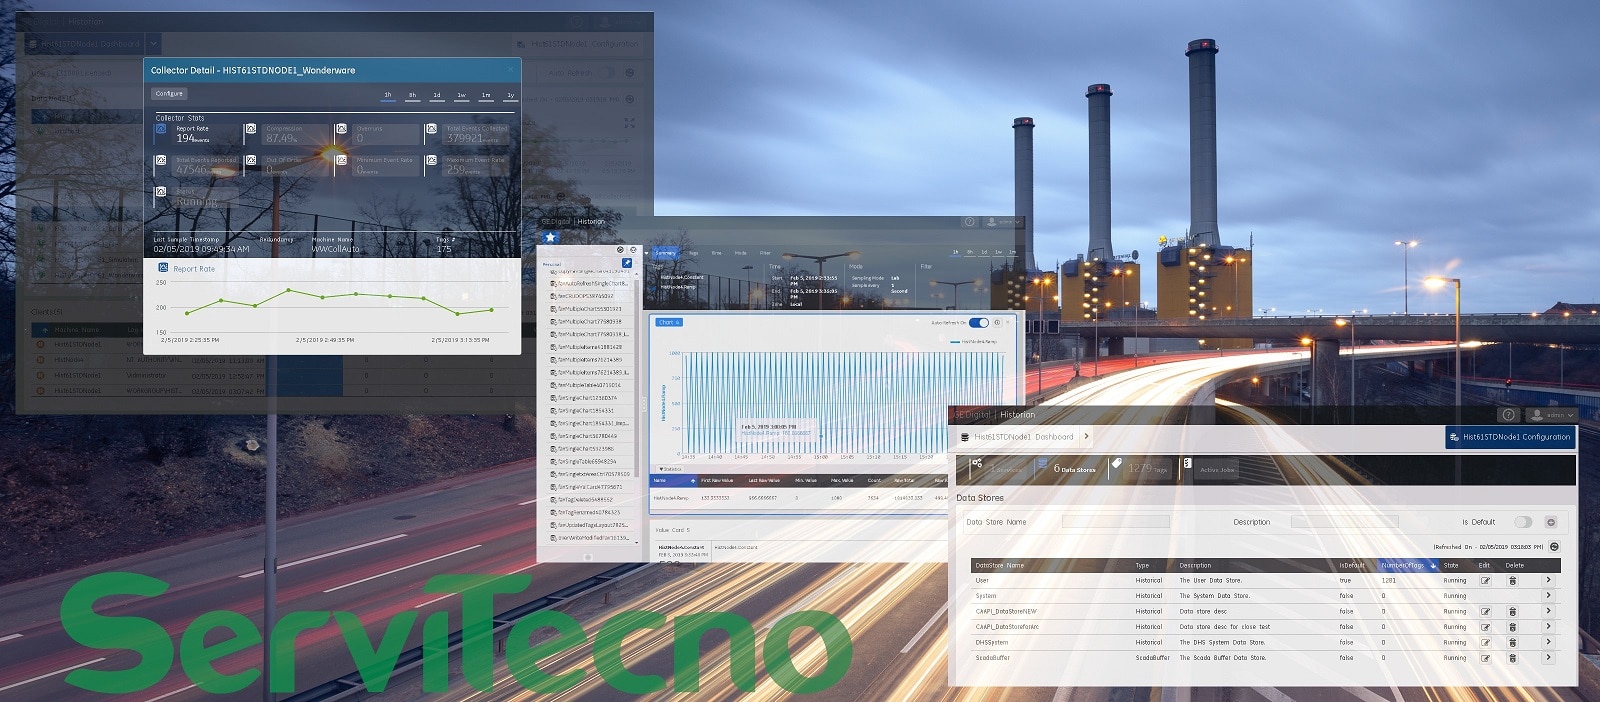Click the Total Events Reported chart icon
The image size is (1600, 702).
click(160, 160)
